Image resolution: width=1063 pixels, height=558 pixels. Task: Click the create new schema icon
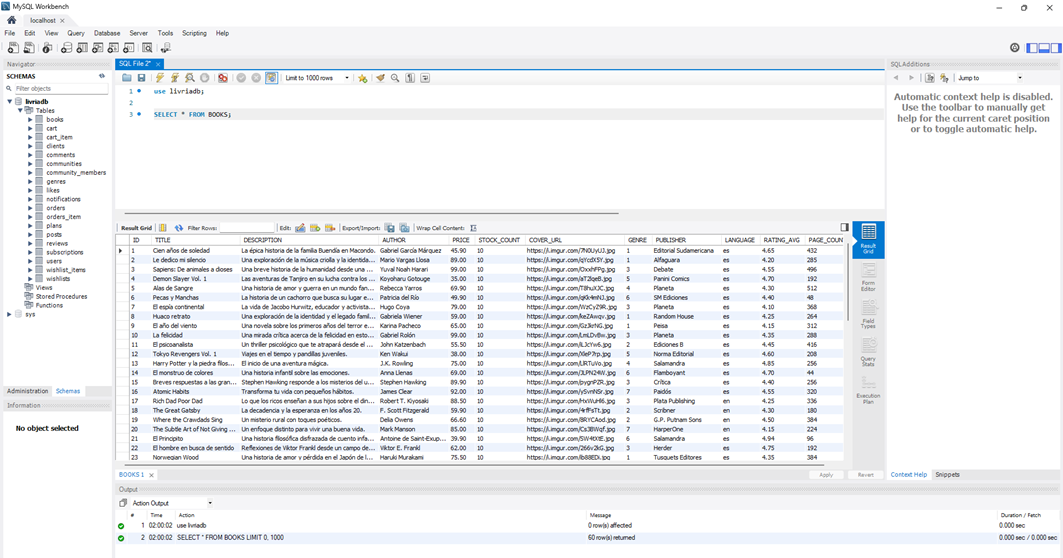66,48
